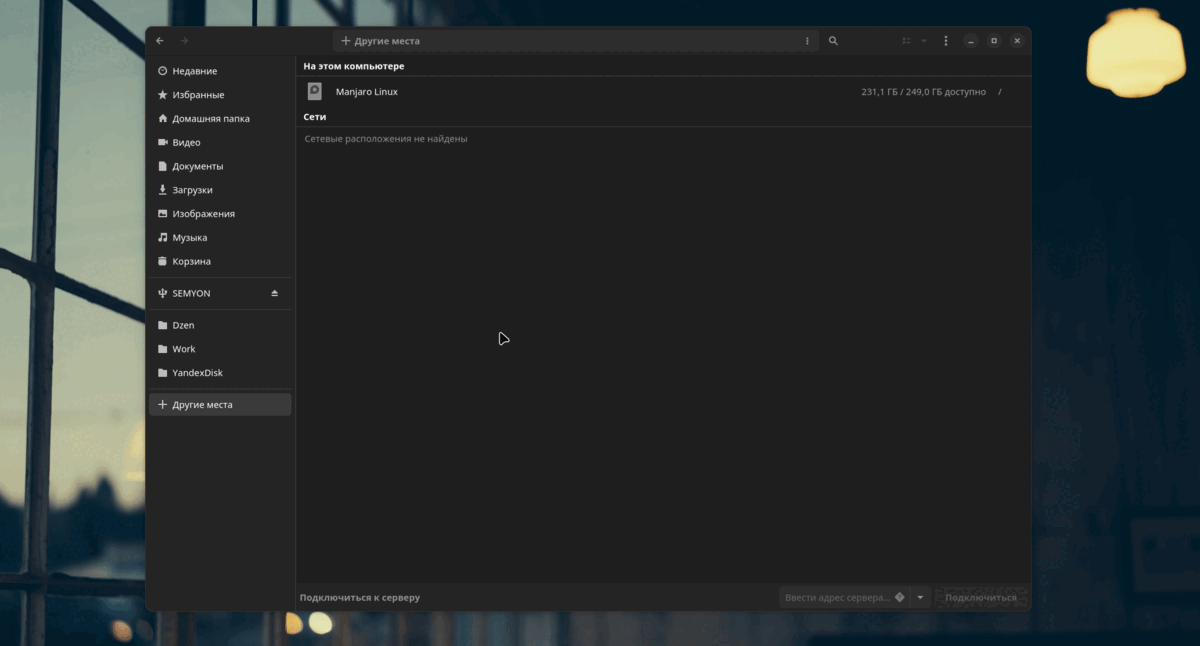Open Избранные in the sidebar

[x=198, y=95]
